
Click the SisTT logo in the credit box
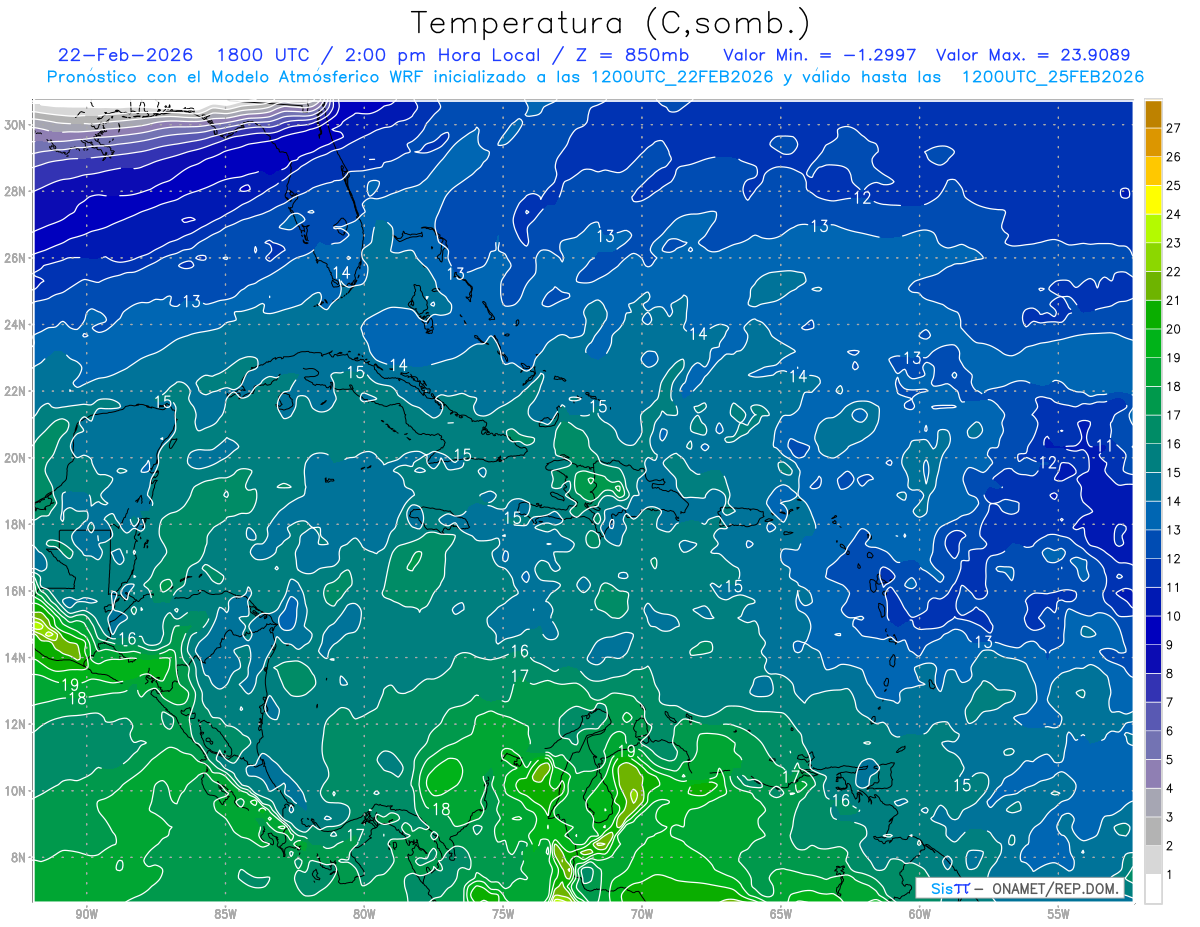950,888
